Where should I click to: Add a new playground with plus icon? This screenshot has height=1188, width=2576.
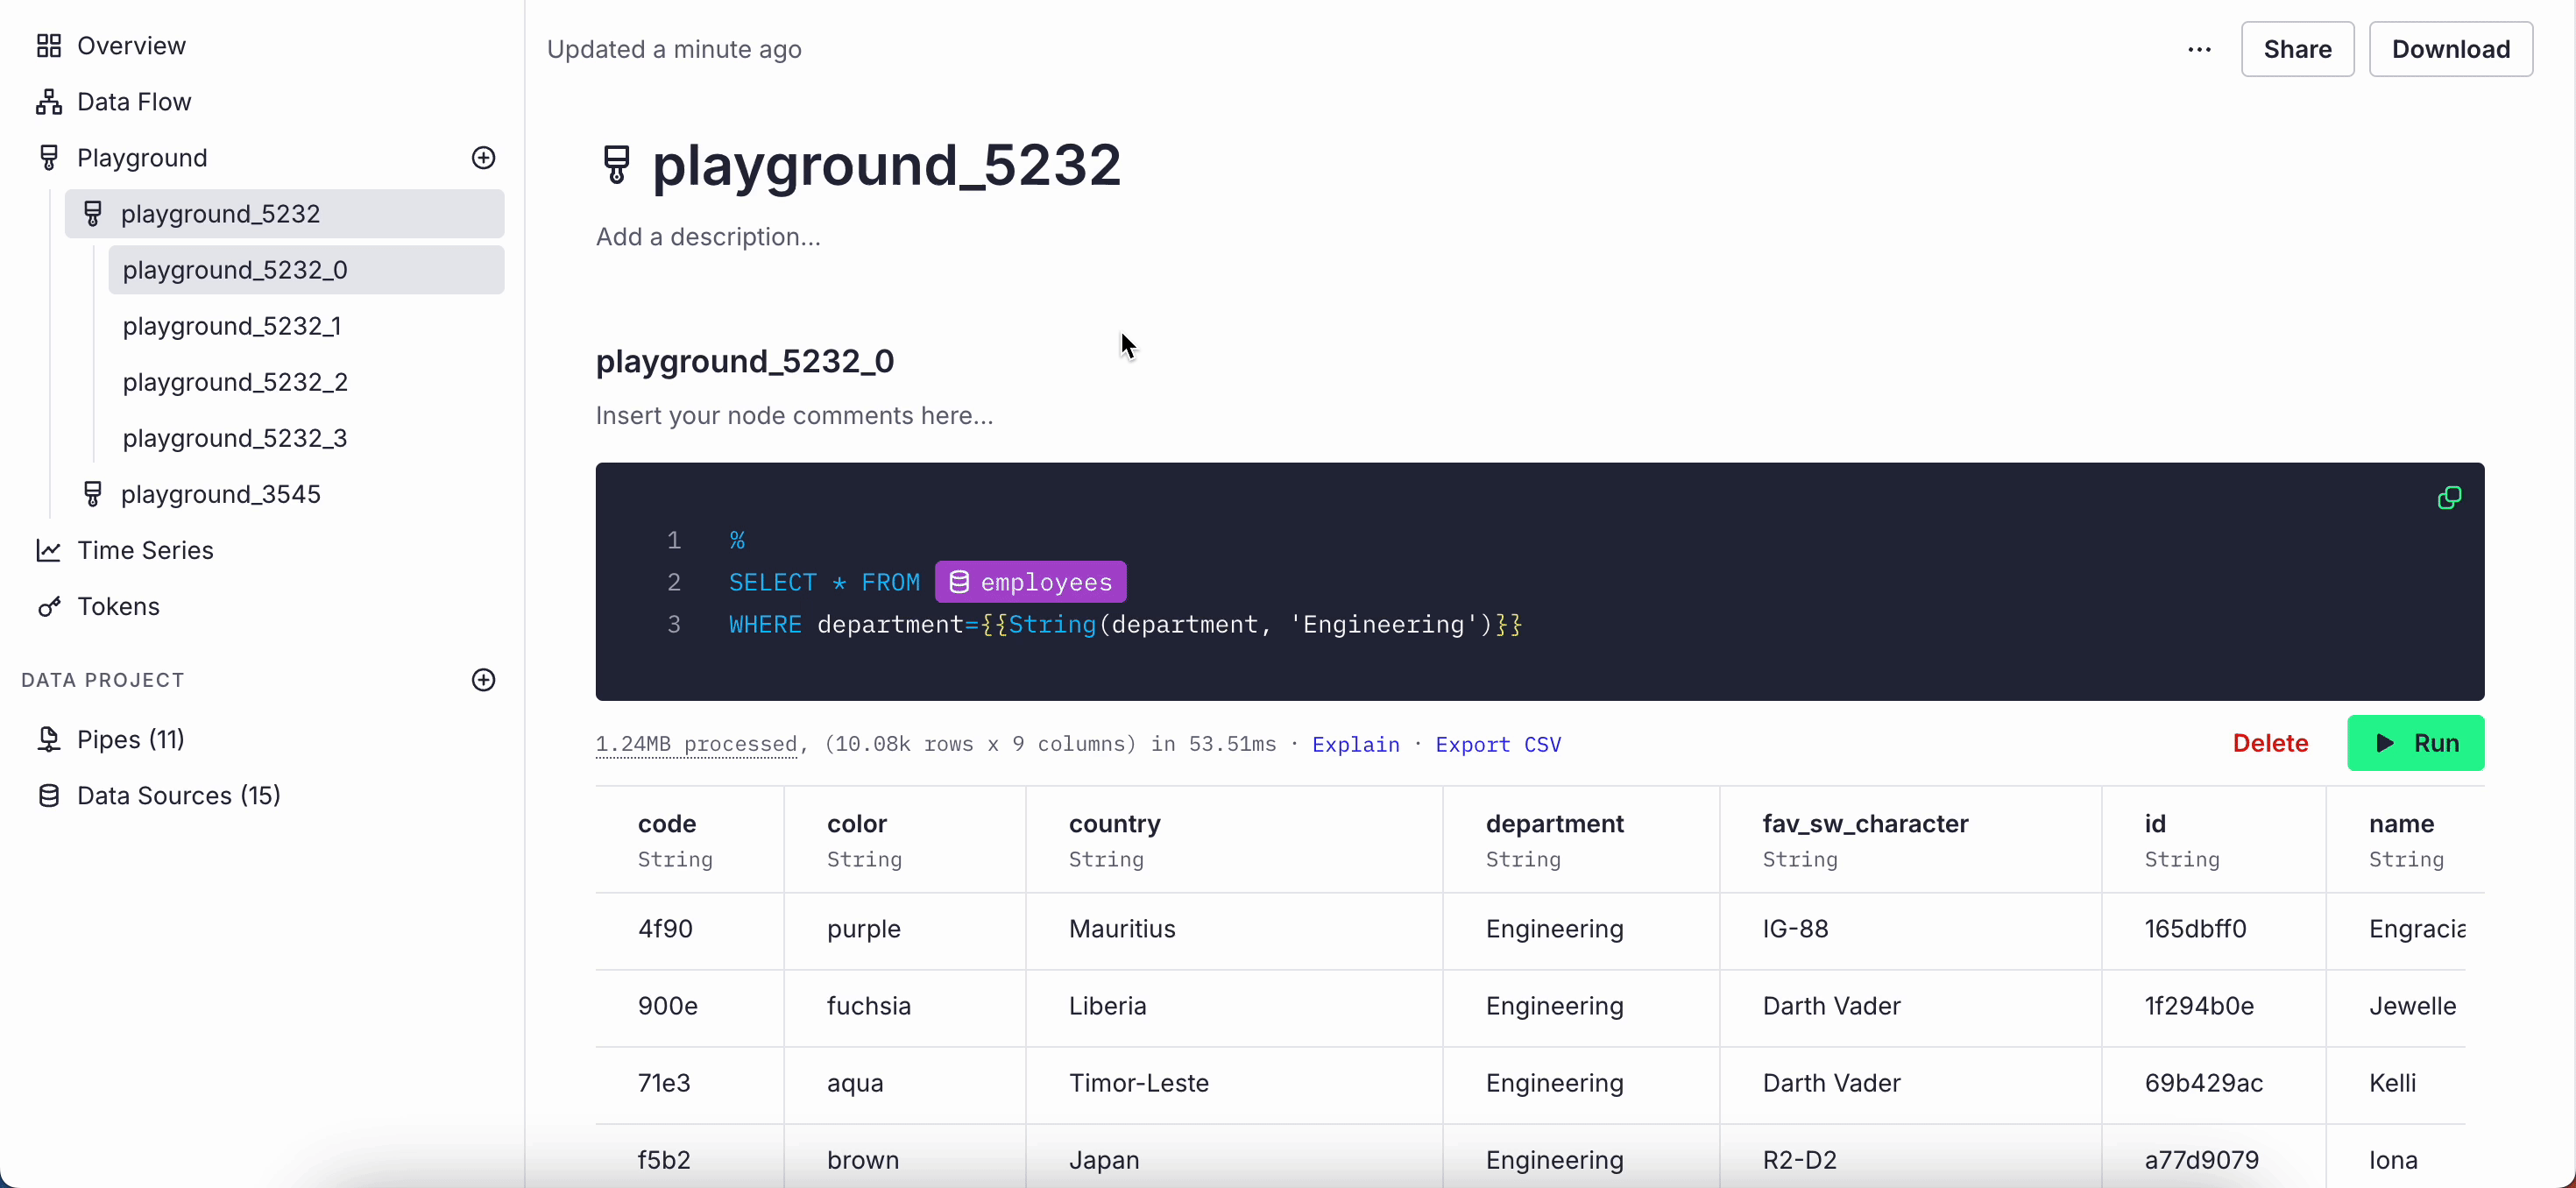(483, 158)
